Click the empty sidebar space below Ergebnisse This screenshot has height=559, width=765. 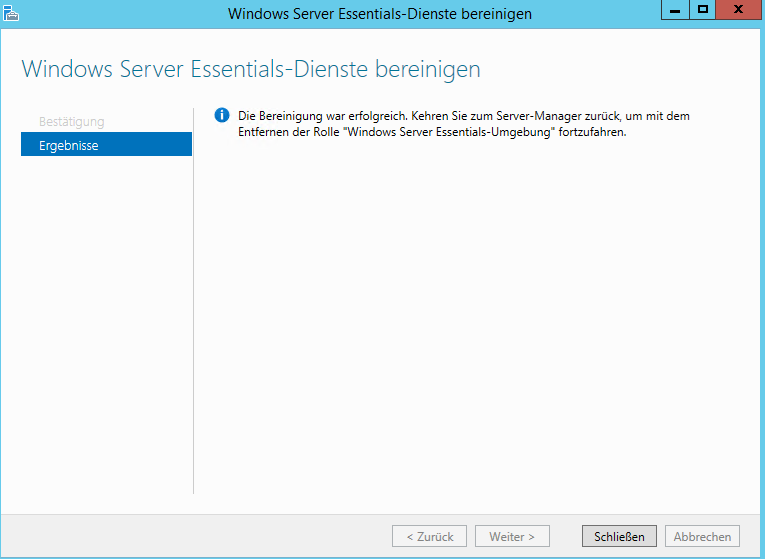106,320
